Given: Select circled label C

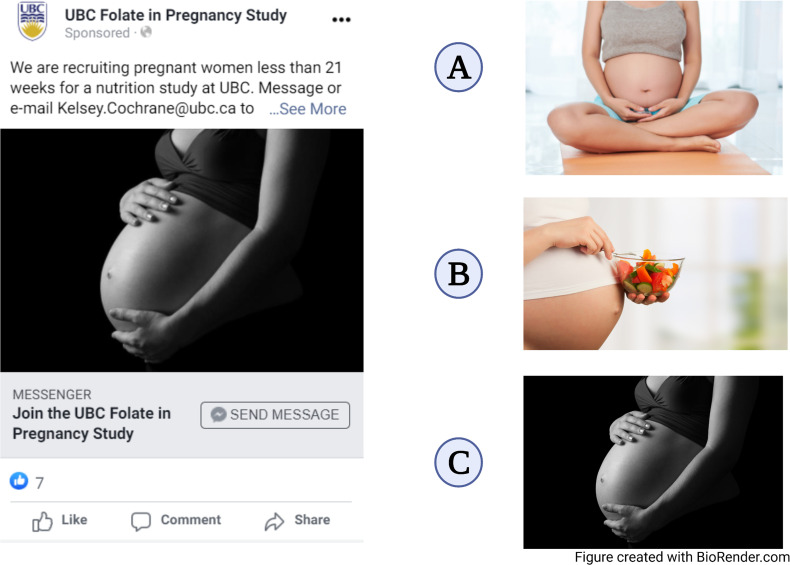Looking at the screenshot, I should coord(458,463).
